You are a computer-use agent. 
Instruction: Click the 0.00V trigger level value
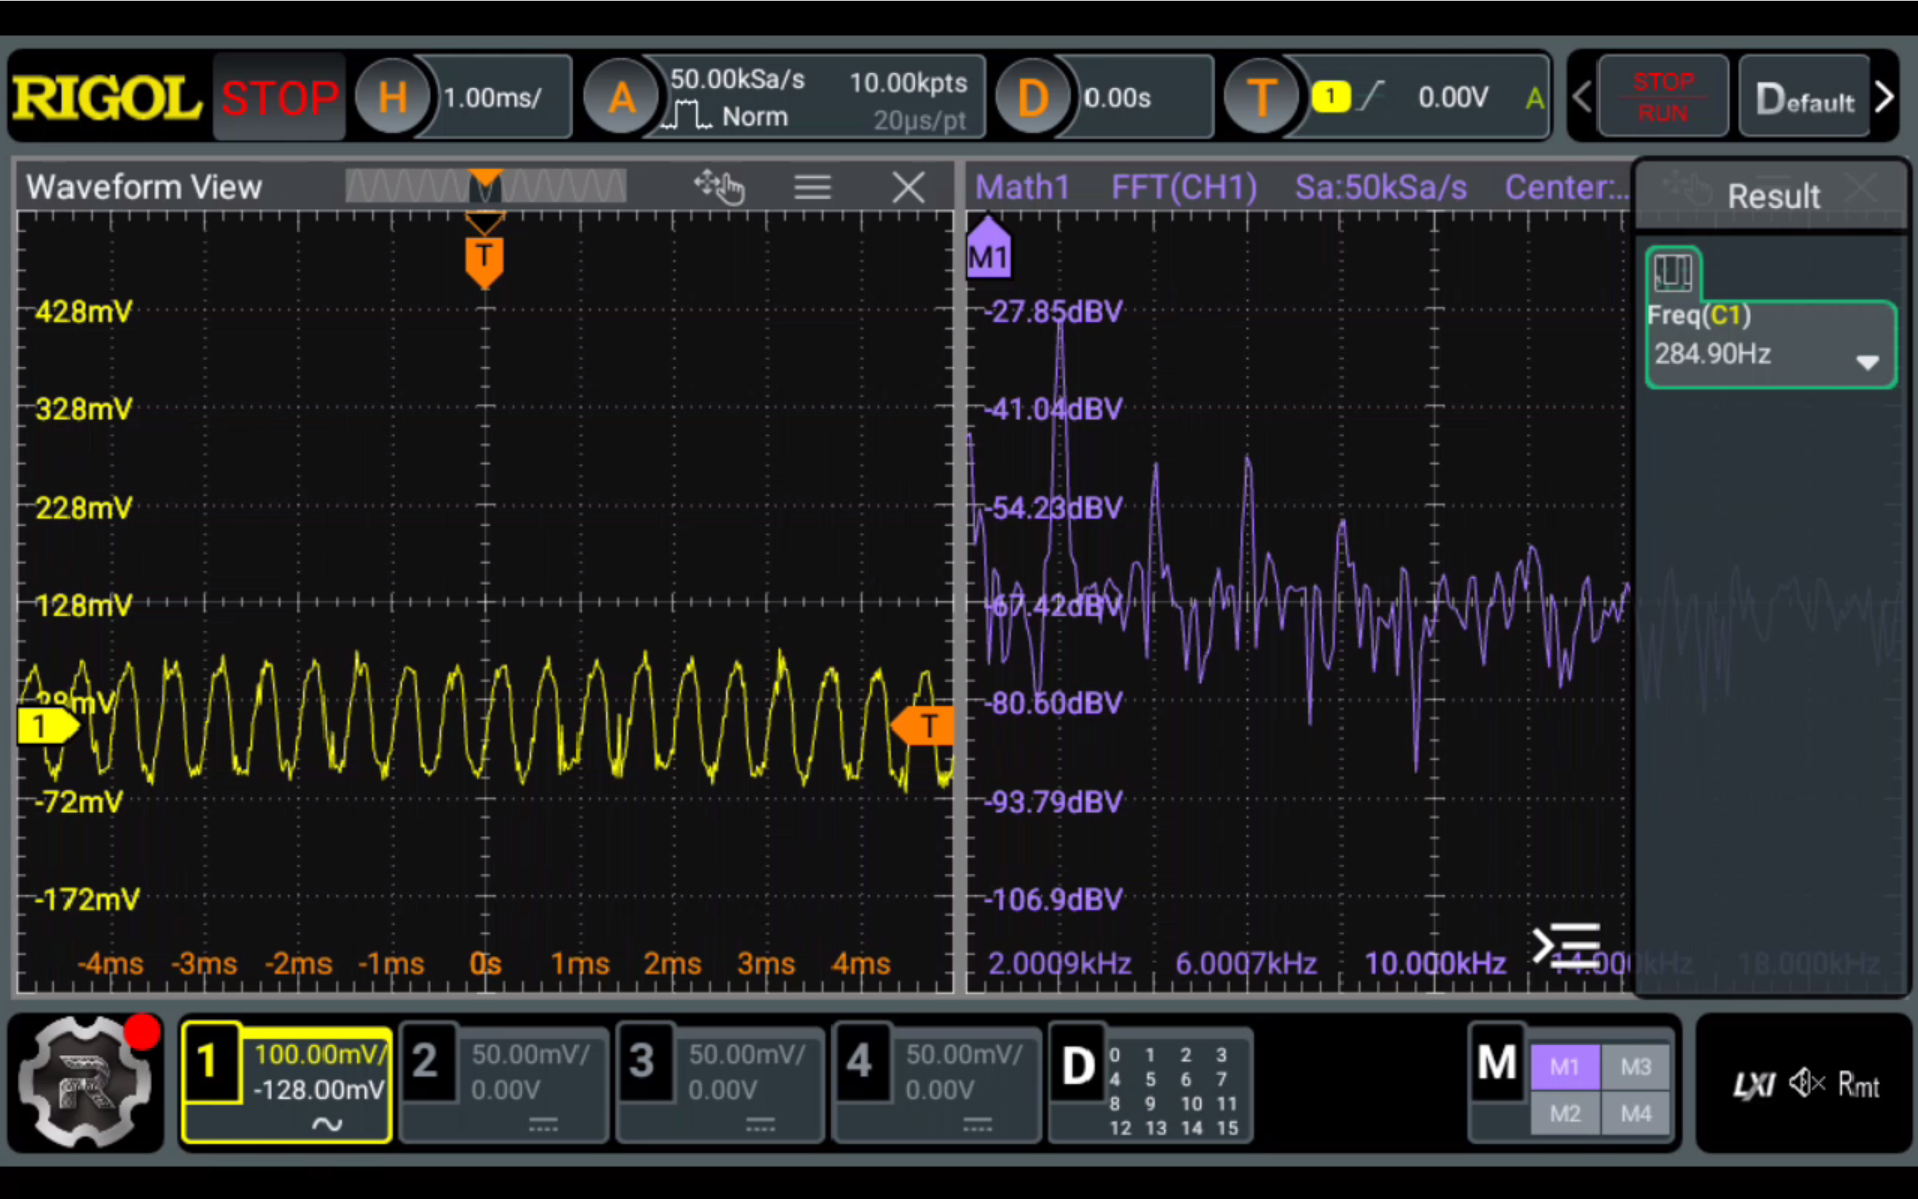click(x=1453, y=97)
